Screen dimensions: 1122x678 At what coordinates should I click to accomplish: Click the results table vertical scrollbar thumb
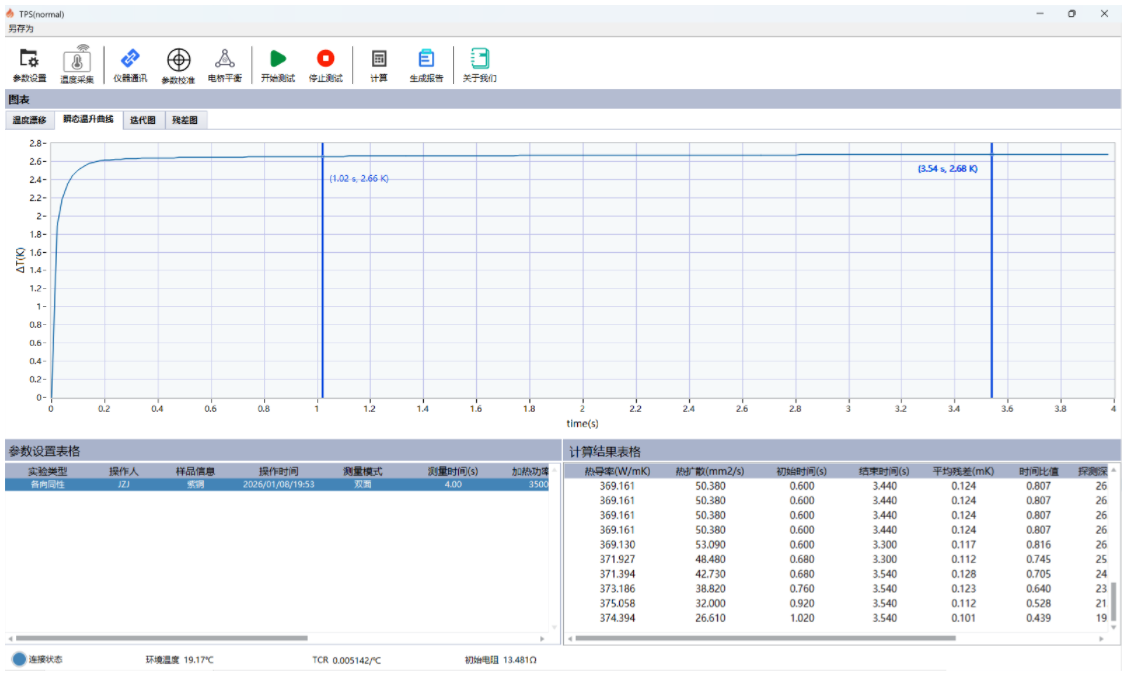(1114, 601)
